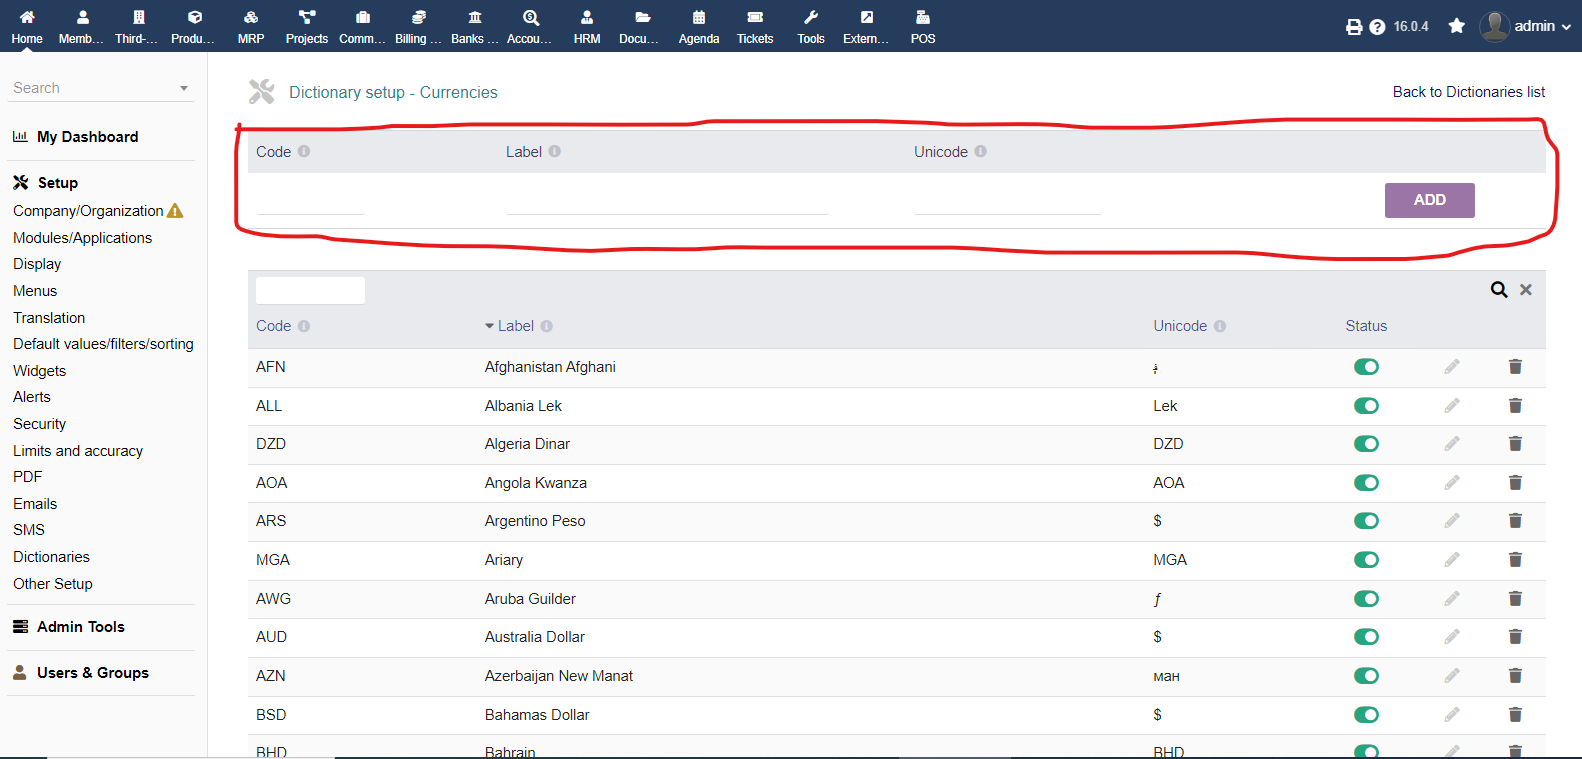The image size is (1582, 759).
Task: Open the Display setup page
Action: point(37,264)
